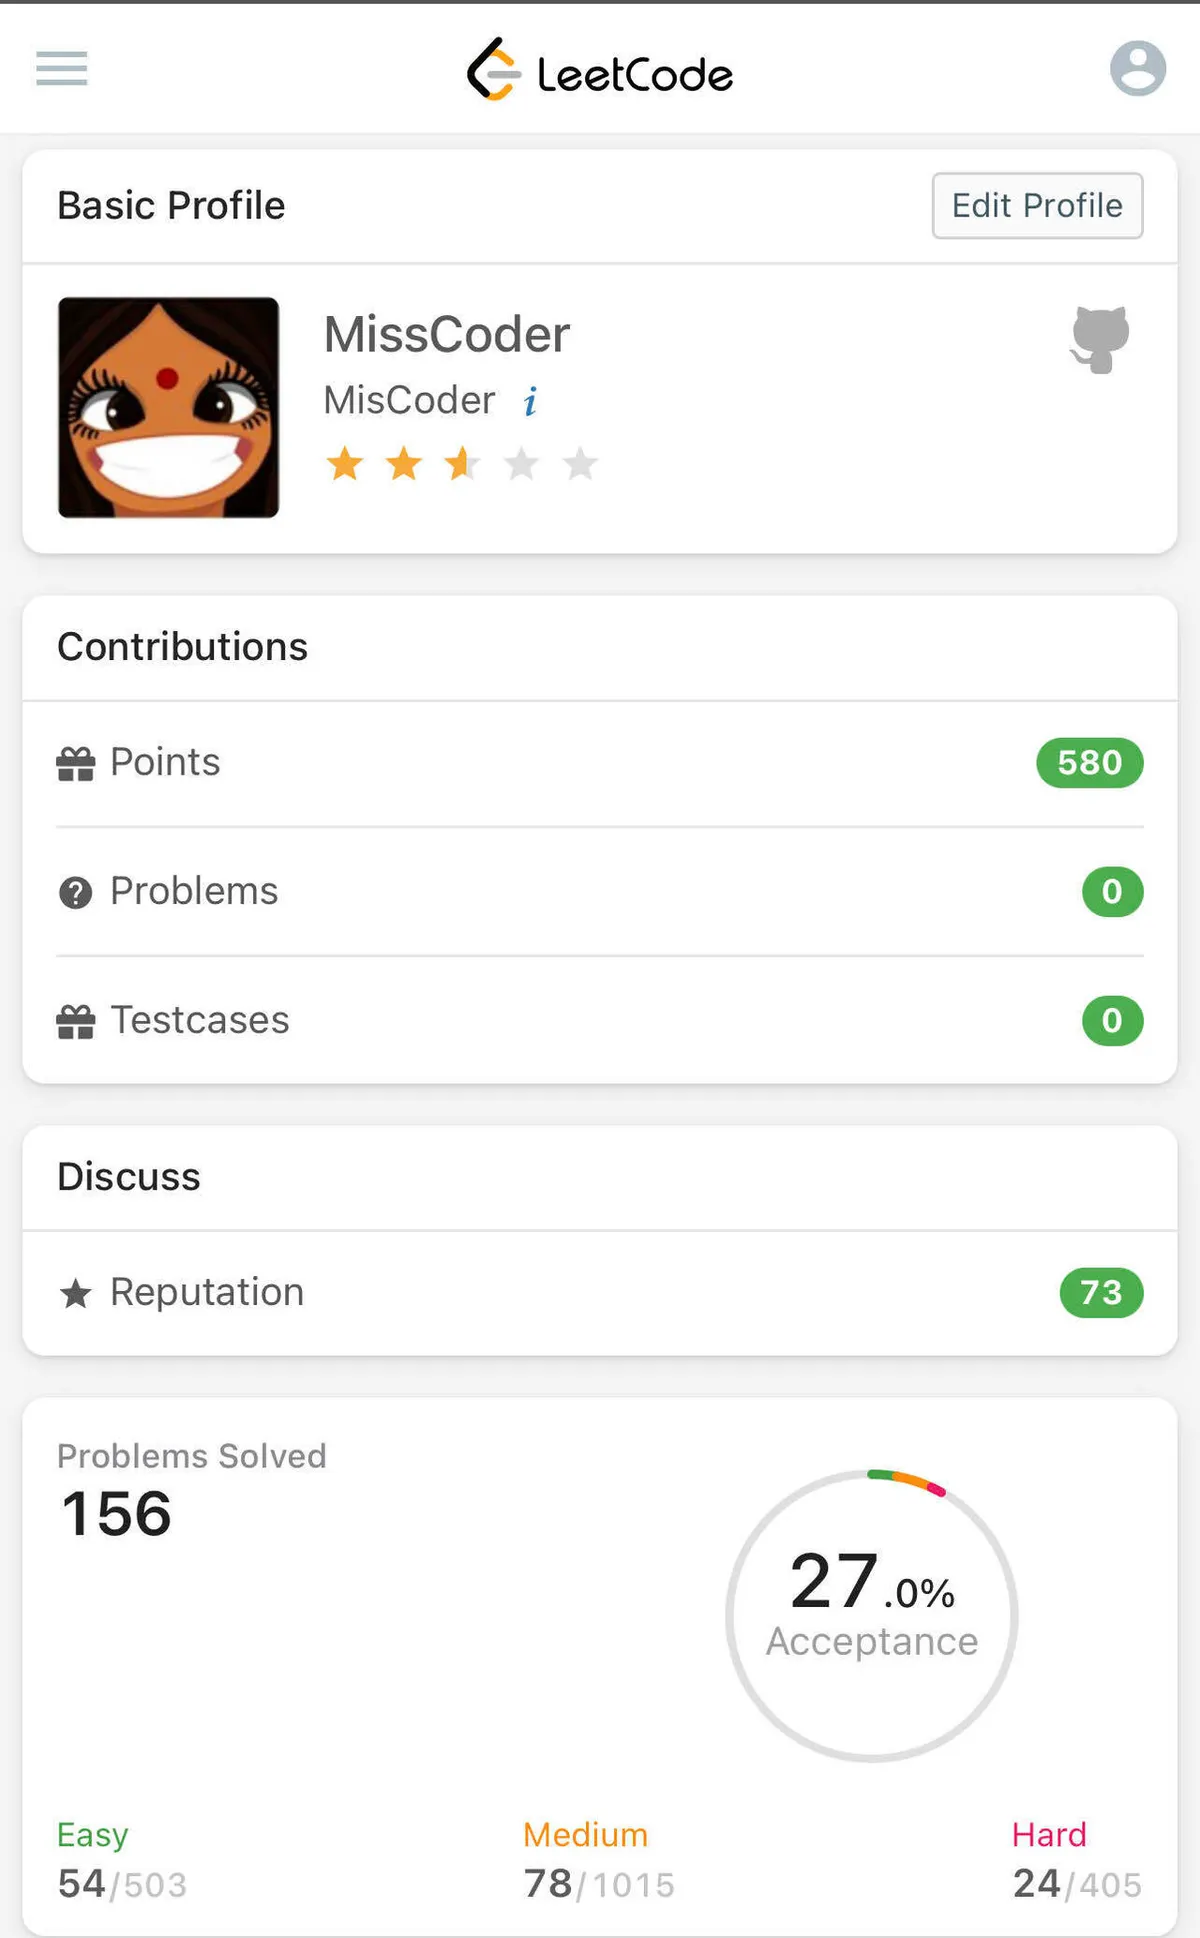Click the gift icon next to Points
The height and width of the screenshot is (1938, 1200).
click(x=76, y=763)
